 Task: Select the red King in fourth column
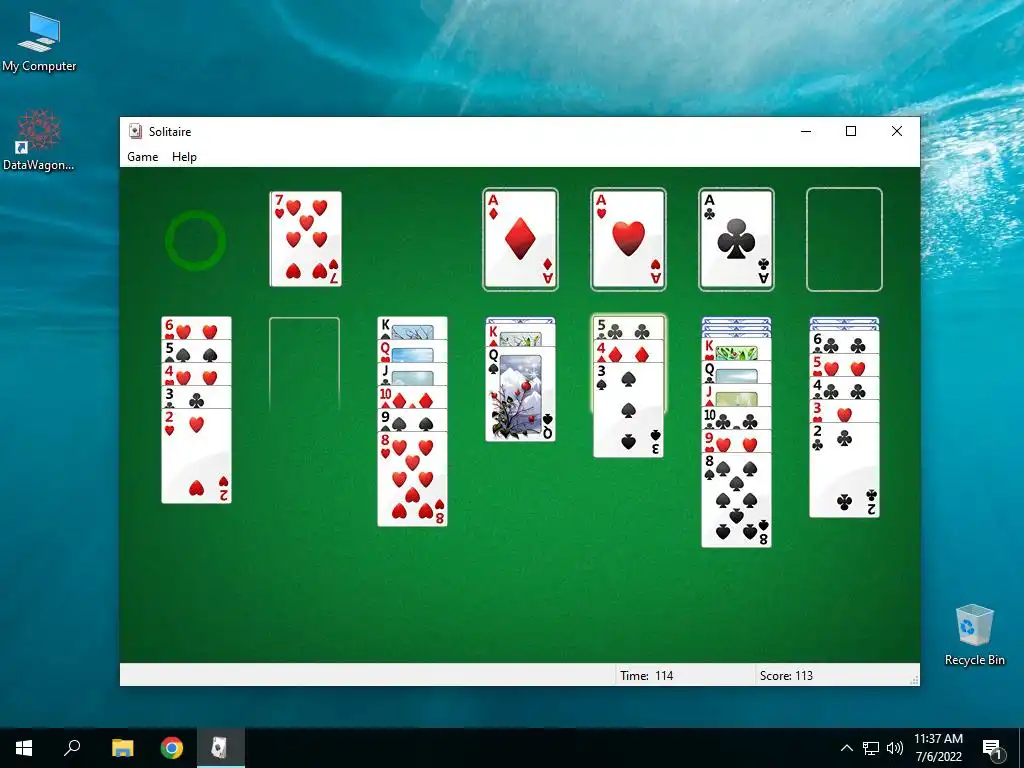pyautogui.click(x=520, y=336)
